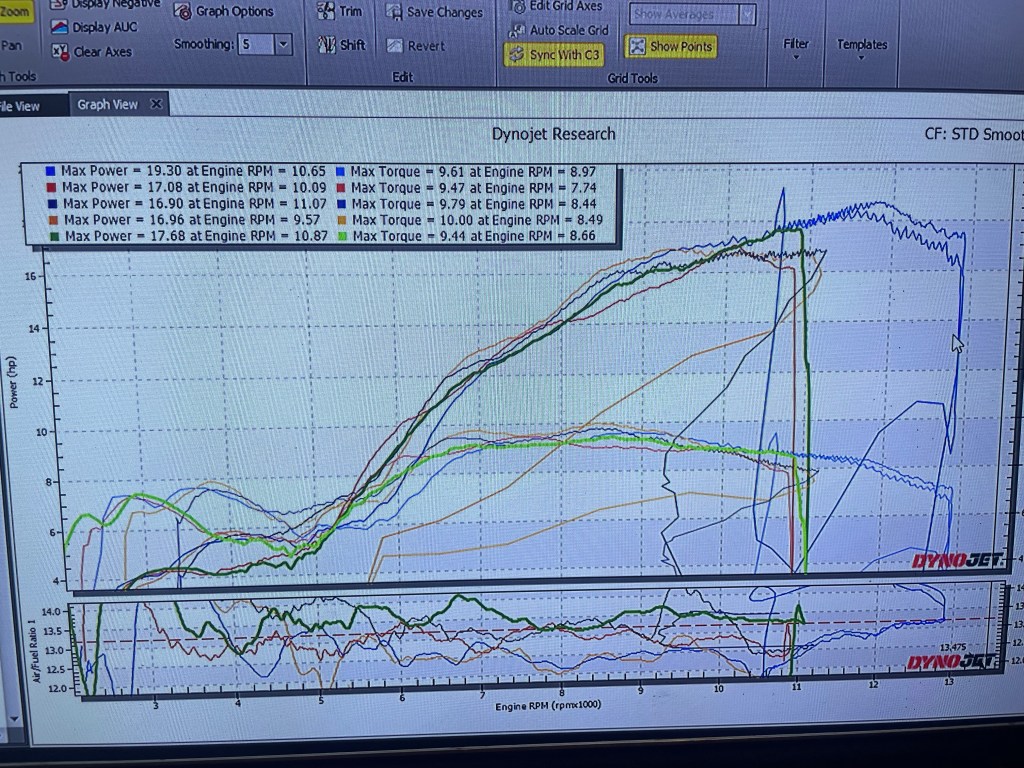Switch to the Graph View tab
Image resolution: width=1024 pixels, height=768 pixels.
tap(107, 104)
